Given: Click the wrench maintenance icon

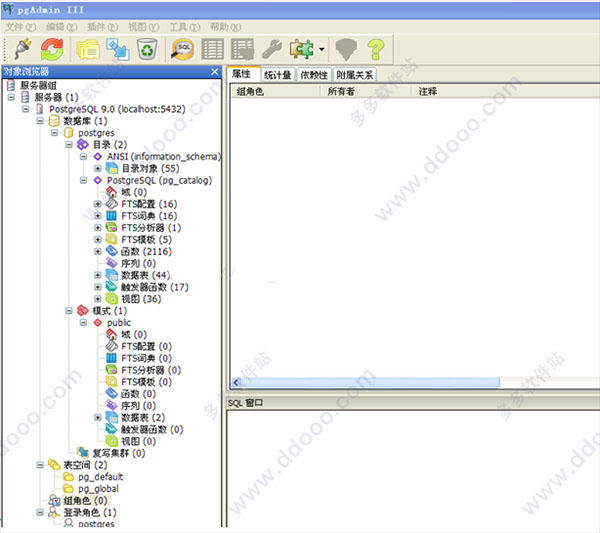Looking at the screenshot, I should [x=272, y=49].
